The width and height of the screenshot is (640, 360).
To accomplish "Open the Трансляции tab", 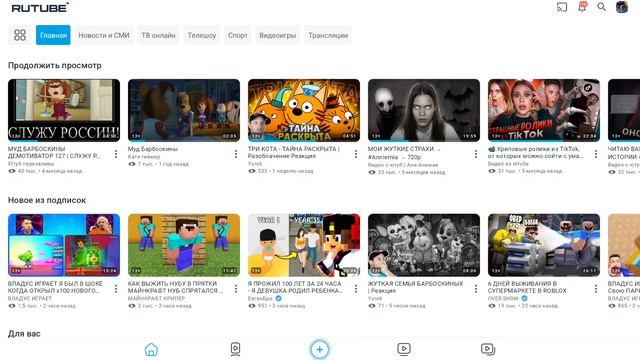I will (x=328, y=35).
